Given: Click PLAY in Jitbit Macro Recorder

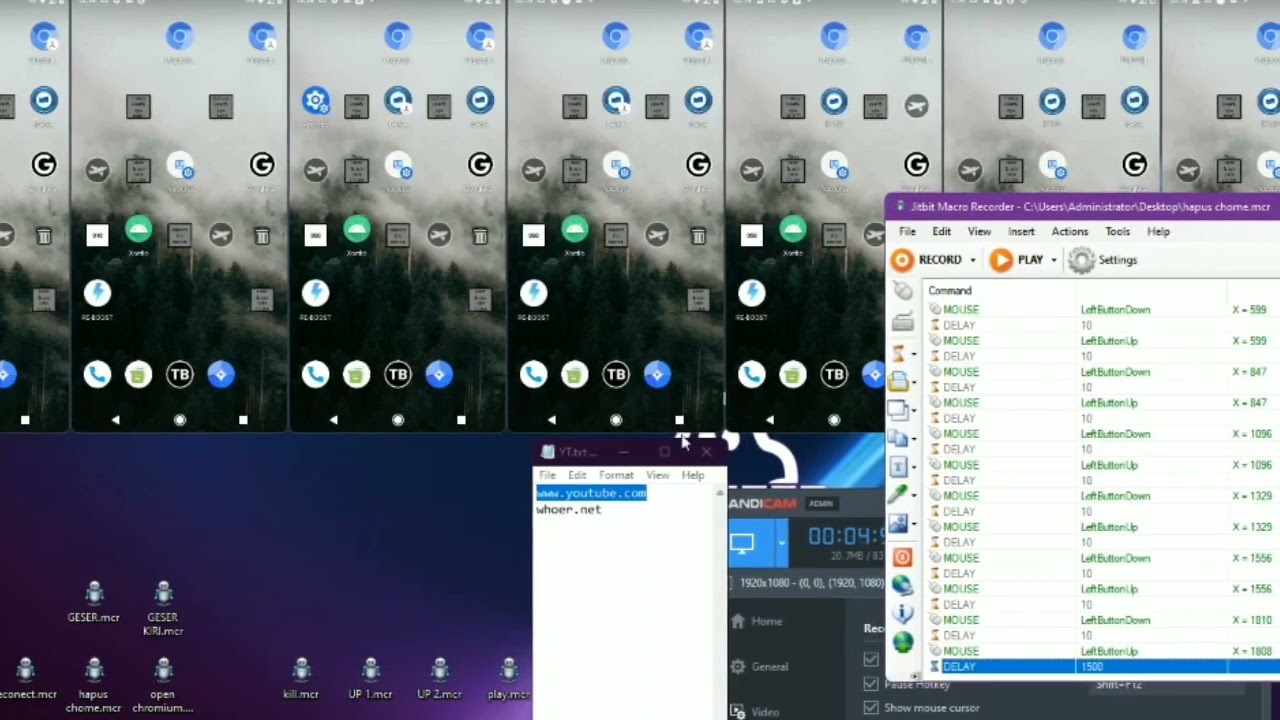Looking at the screenshot, I should coord(1016,260).
